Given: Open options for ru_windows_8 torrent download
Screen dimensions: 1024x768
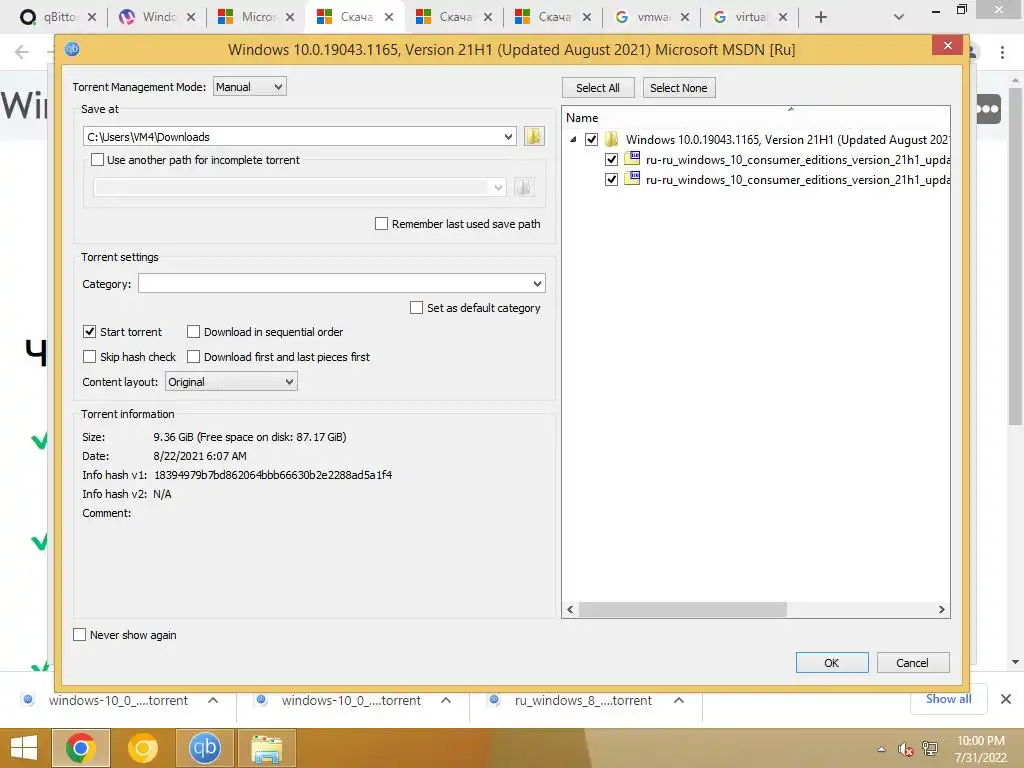Looking at the screenshot, I should [679, 700].
